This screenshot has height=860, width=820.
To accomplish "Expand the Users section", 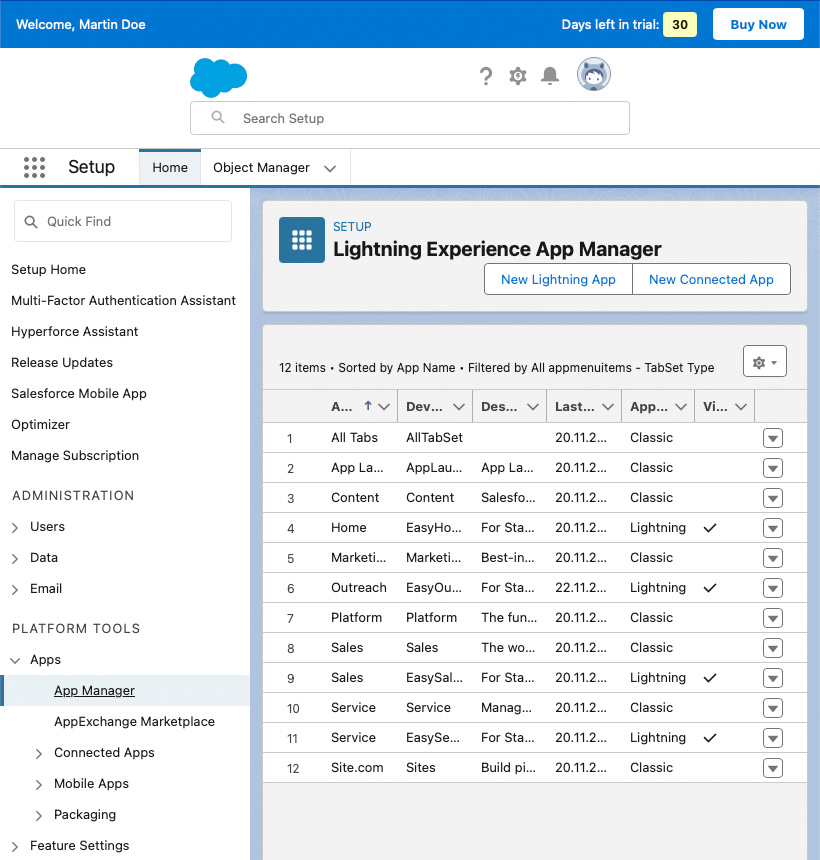I will coord(15,528).
